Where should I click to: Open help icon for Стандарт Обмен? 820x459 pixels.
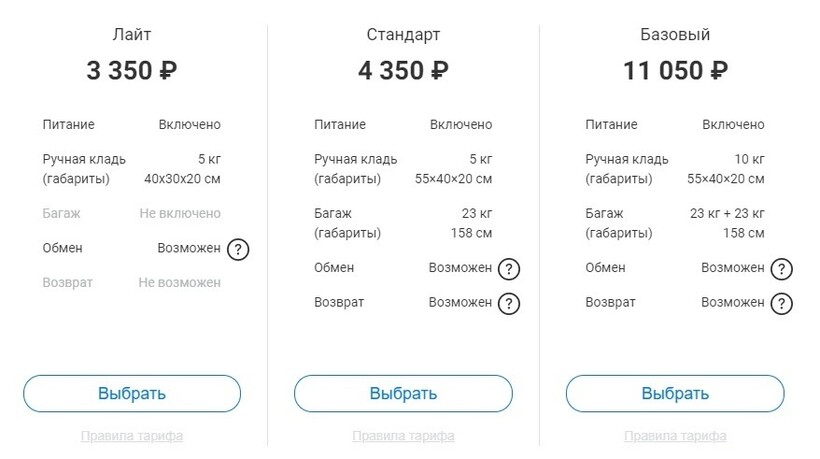pos(509,269)
